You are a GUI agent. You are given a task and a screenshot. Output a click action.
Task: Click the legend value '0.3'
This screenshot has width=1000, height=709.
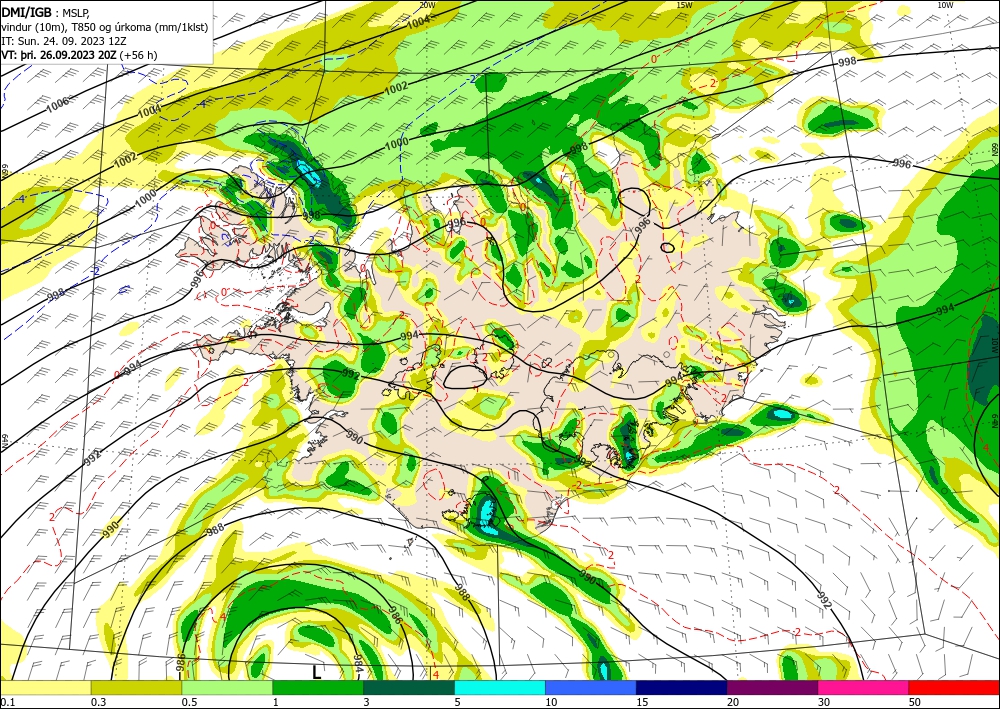tap(98, 702)
